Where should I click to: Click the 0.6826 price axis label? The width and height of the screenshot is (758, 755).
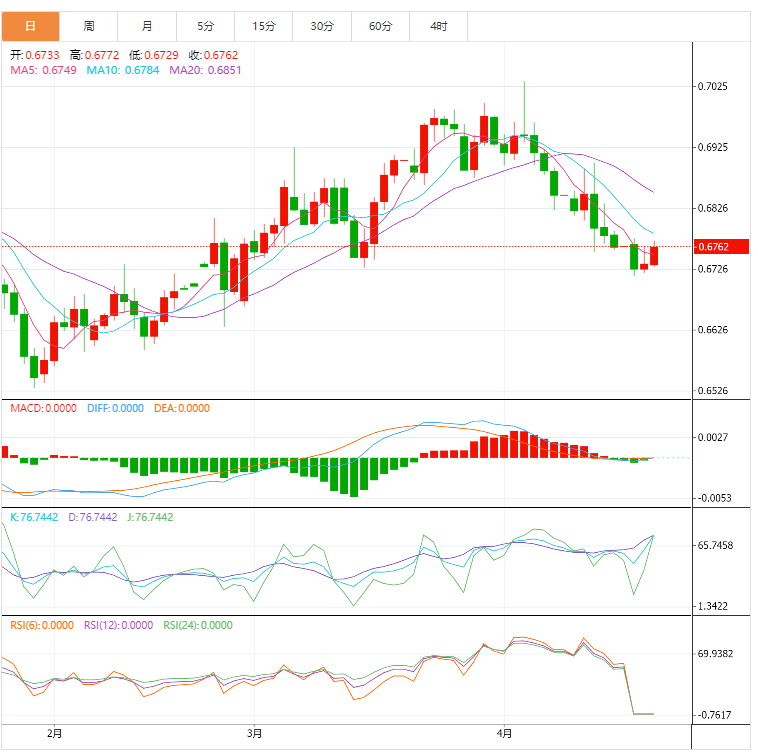(x=713, y=208)
